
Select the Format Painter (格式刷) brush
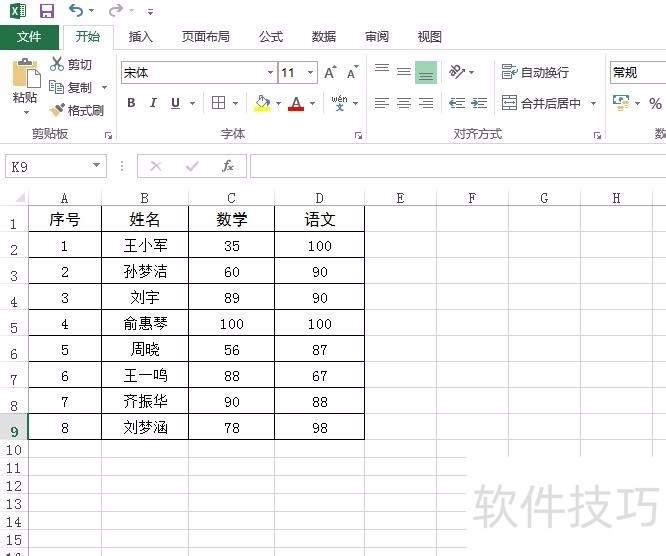pos(57,110)
